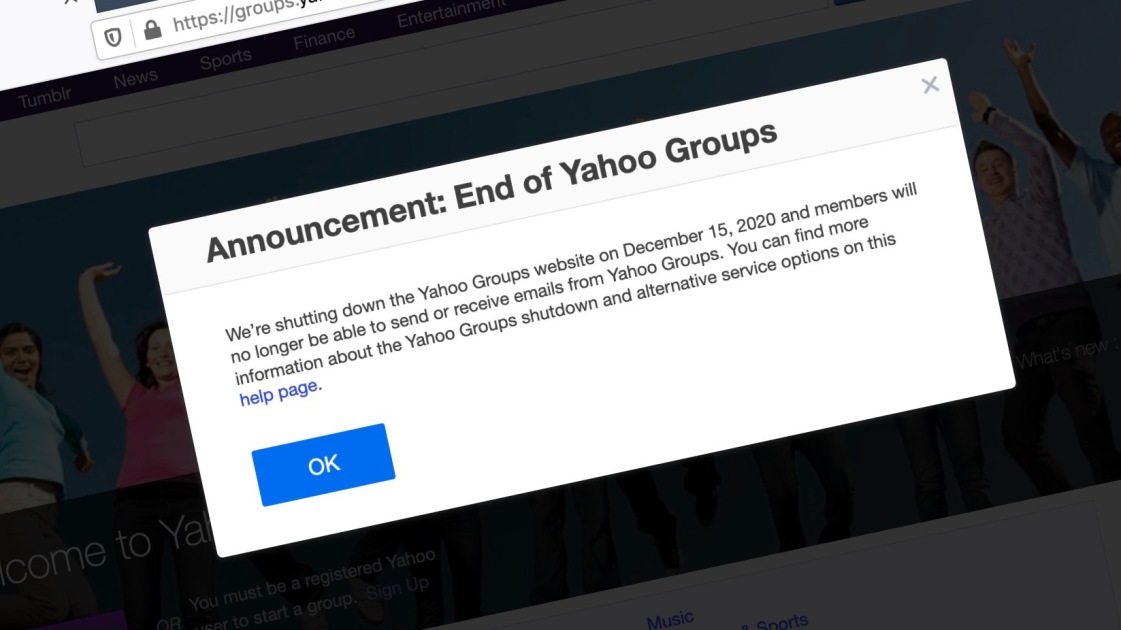Select Sports in the top navigation bar
1121x630 pixels.
[225, 60]
